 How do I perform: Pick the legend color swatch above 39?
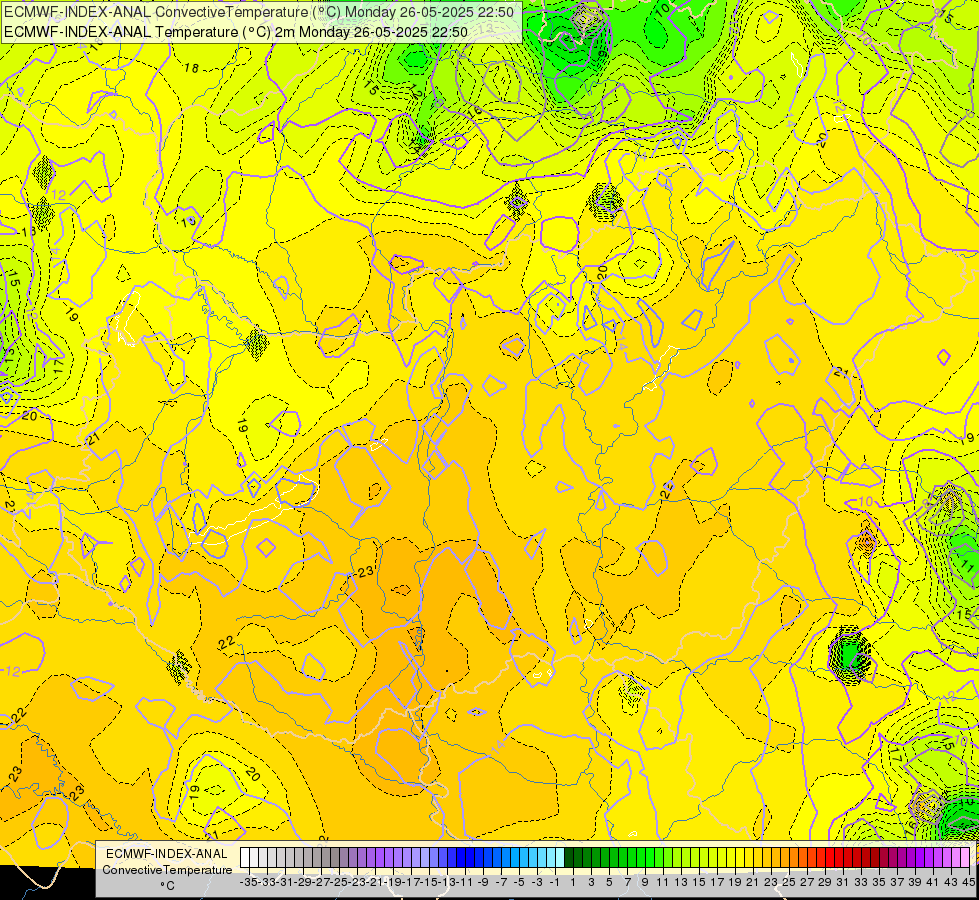coord(910,857)
